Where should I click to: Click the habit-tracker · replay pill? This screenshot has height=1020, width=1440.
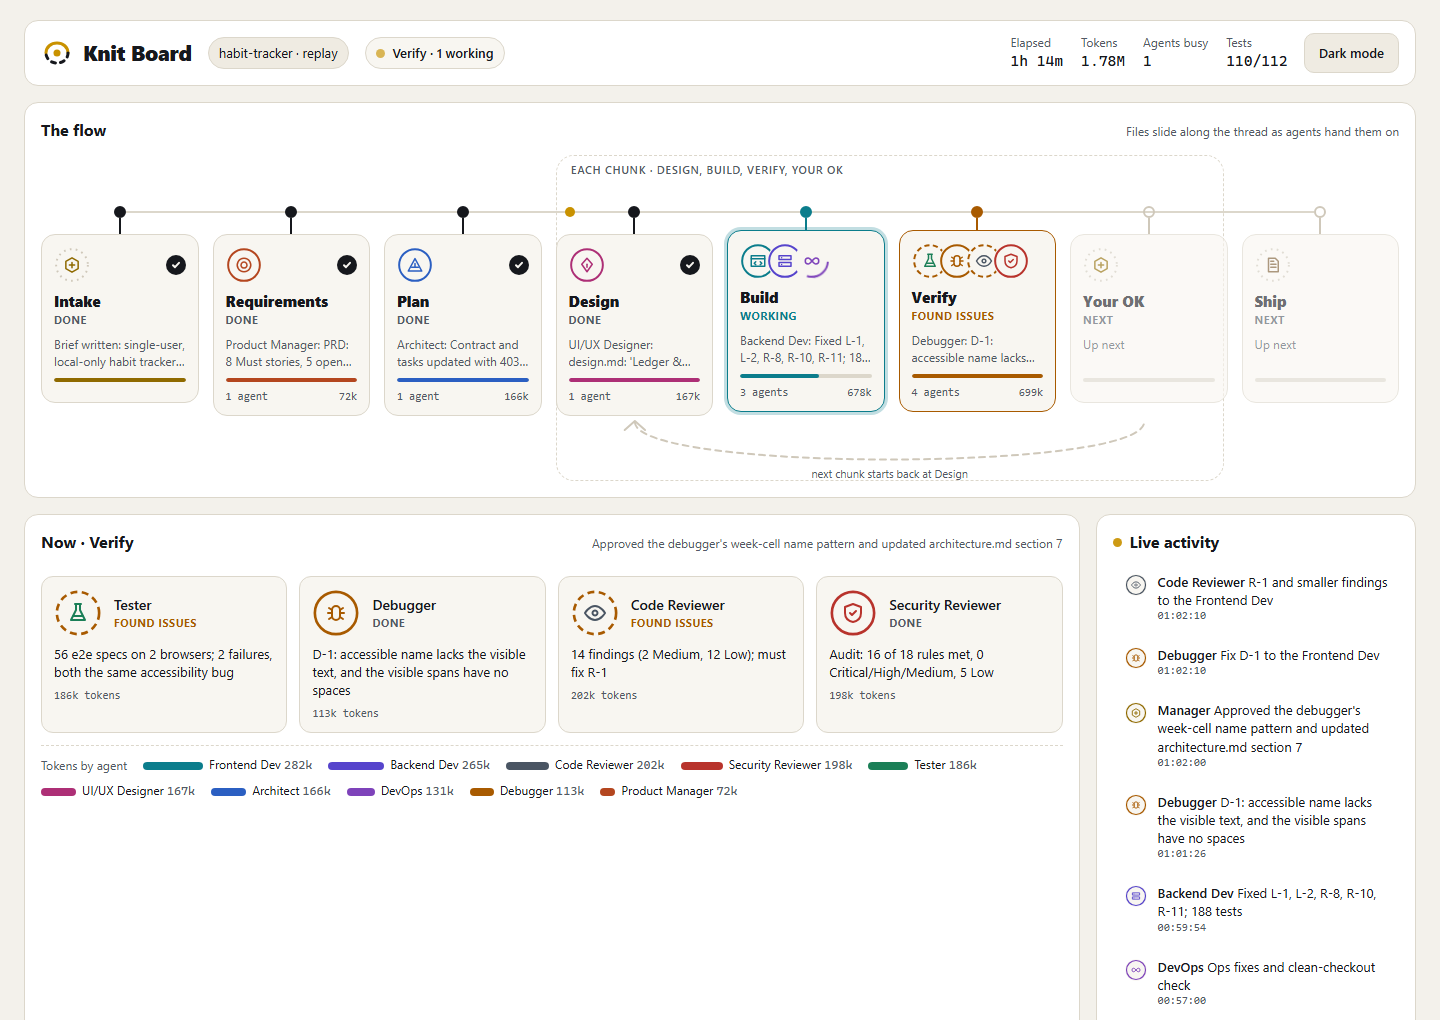(x=278, y=53)
